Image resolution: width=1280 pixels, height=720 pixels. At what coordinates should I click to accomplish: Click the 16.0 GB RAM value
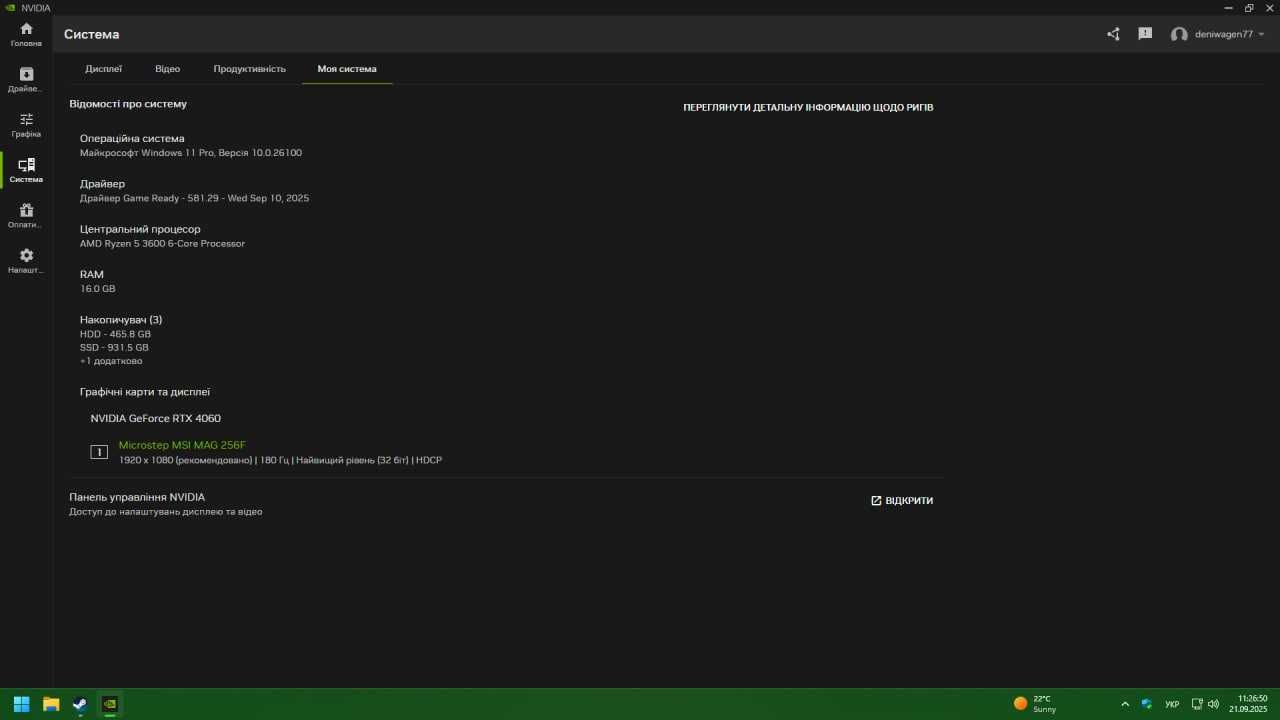click(x=98, y=288)
